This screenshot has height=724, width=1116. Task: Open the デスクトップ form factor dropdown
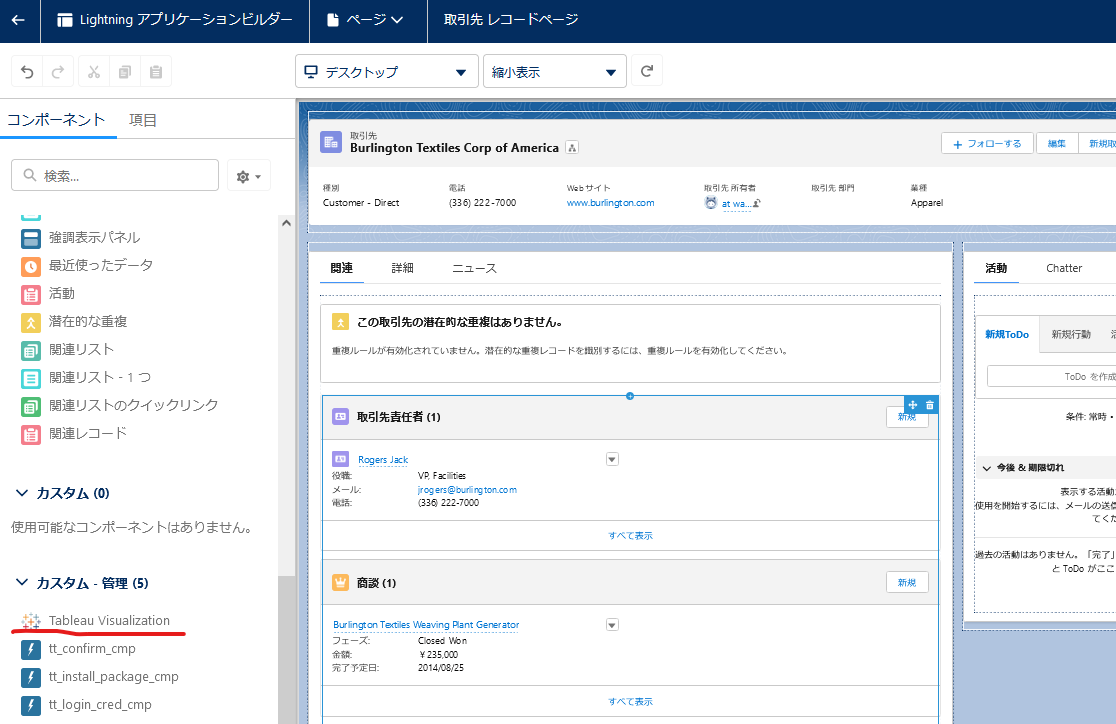(386, 71)
